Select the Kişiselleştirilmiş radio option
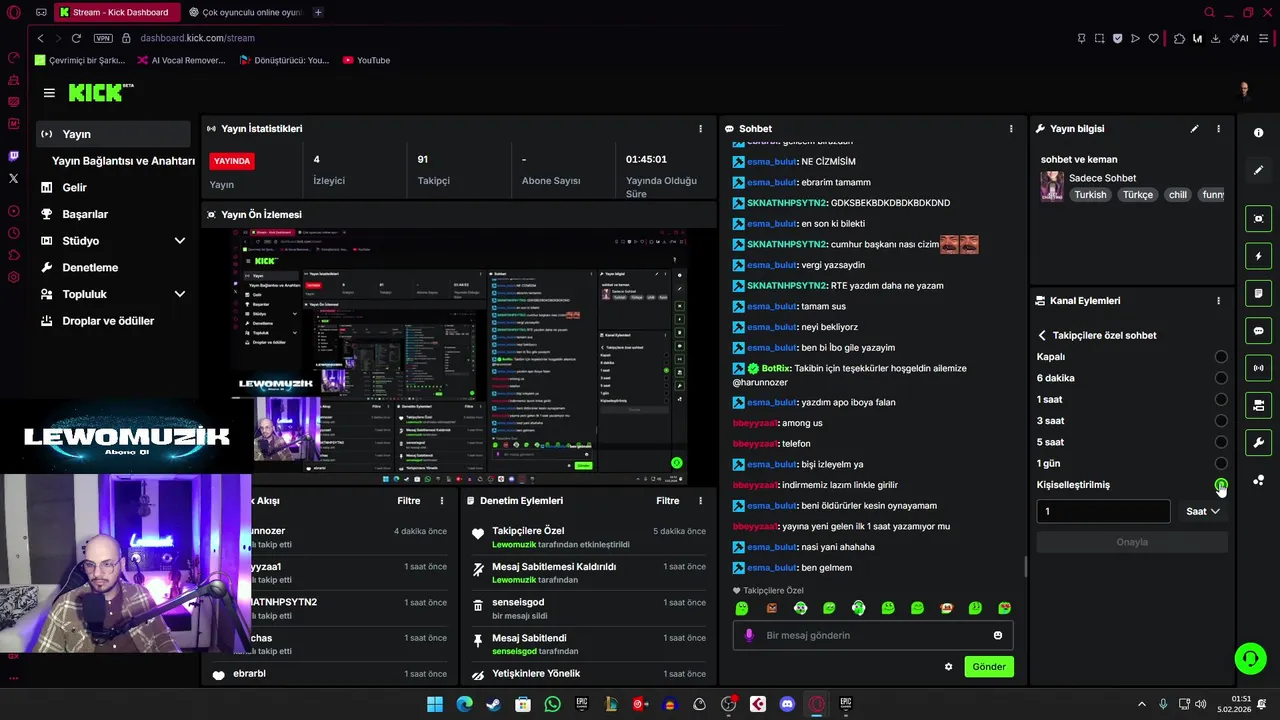Image resolution: width=1280 pixels, height=720 pixels. click(x=1221, y=485)
